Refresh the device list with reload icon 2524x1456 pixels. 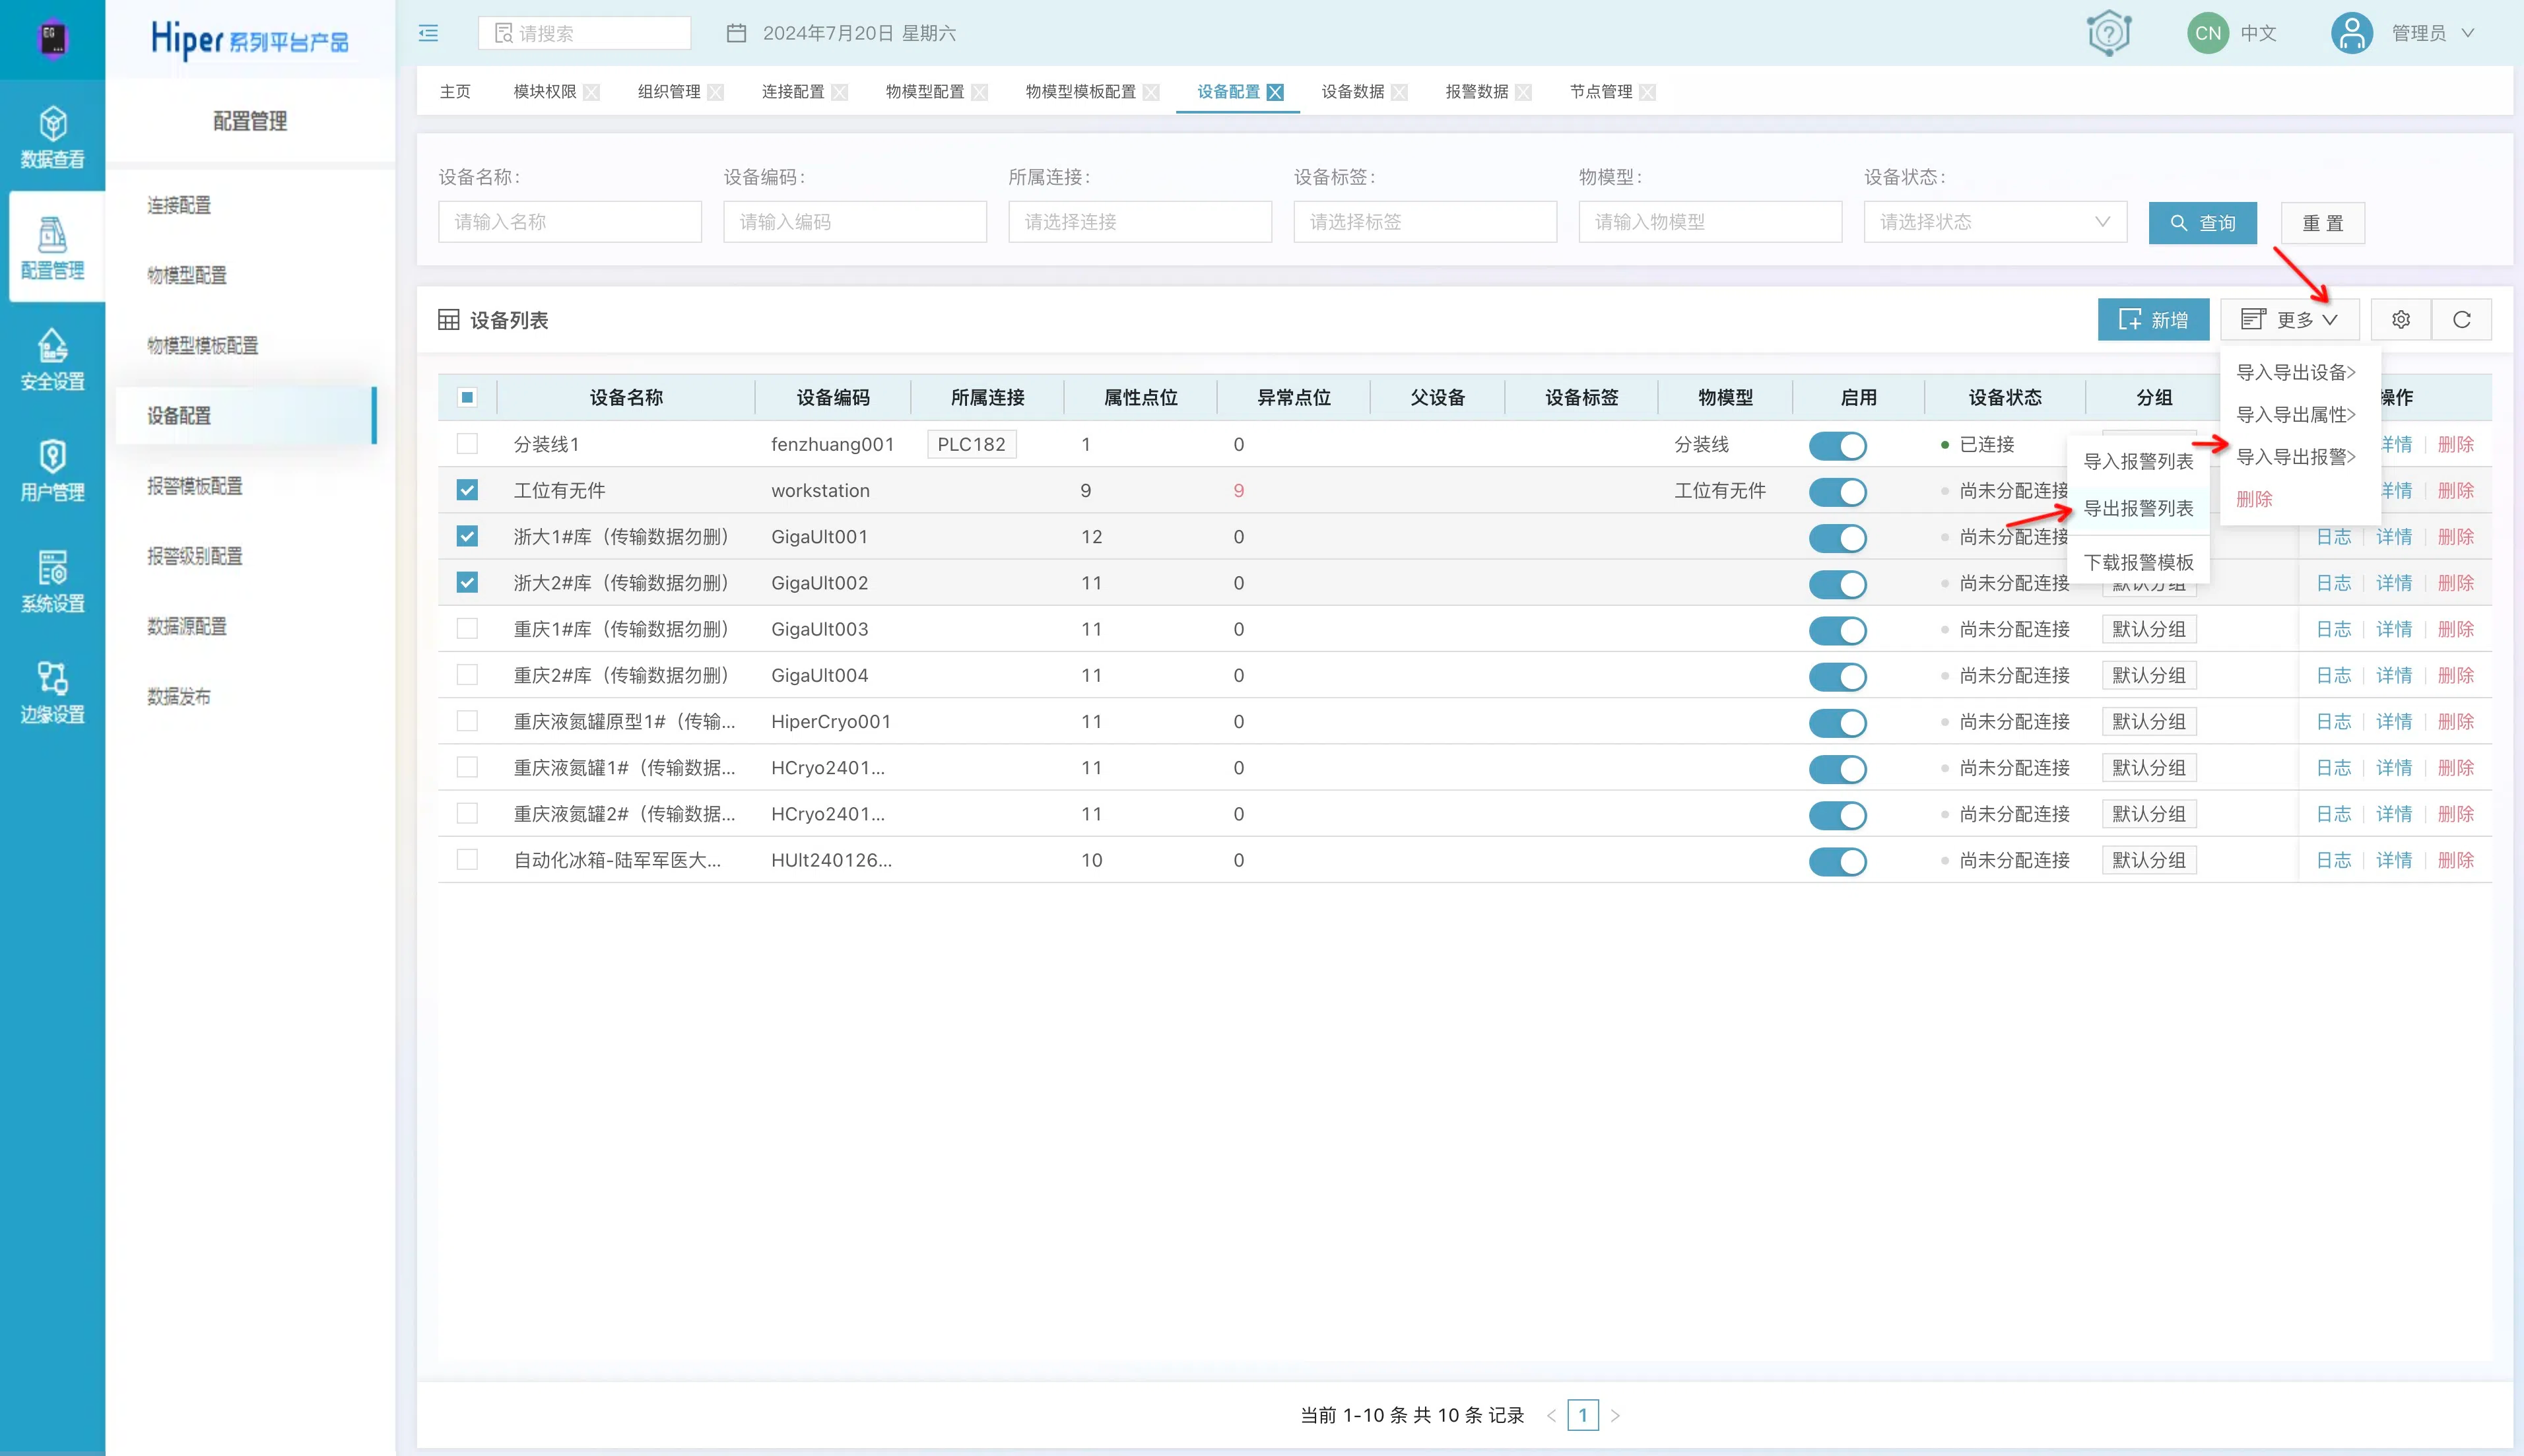[x=2461, y=320]
